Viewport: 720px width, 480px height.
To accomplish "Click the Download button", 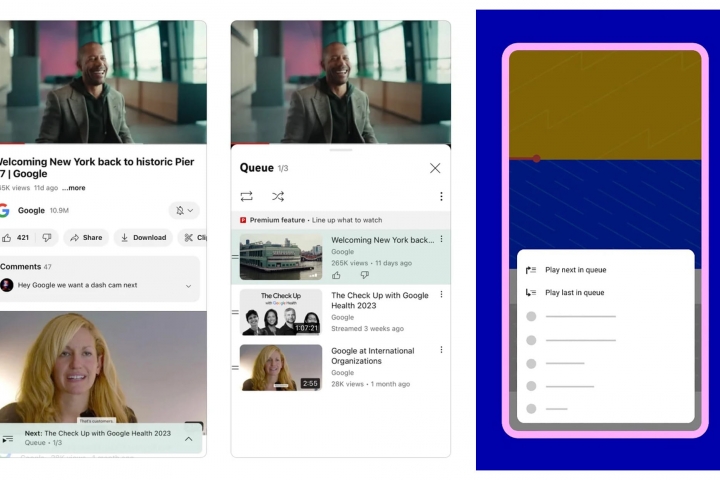I will 142,238.
